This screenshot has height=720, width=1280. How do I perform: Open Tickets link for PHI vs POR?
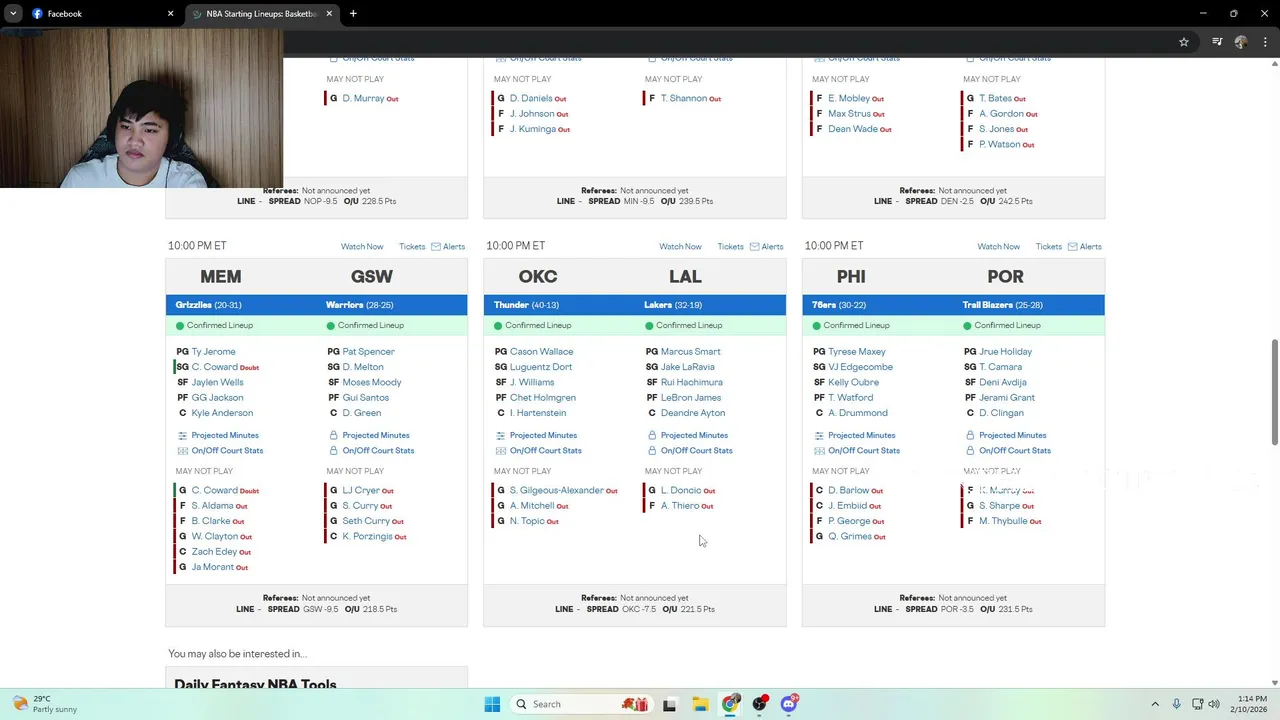[1048, 247]
